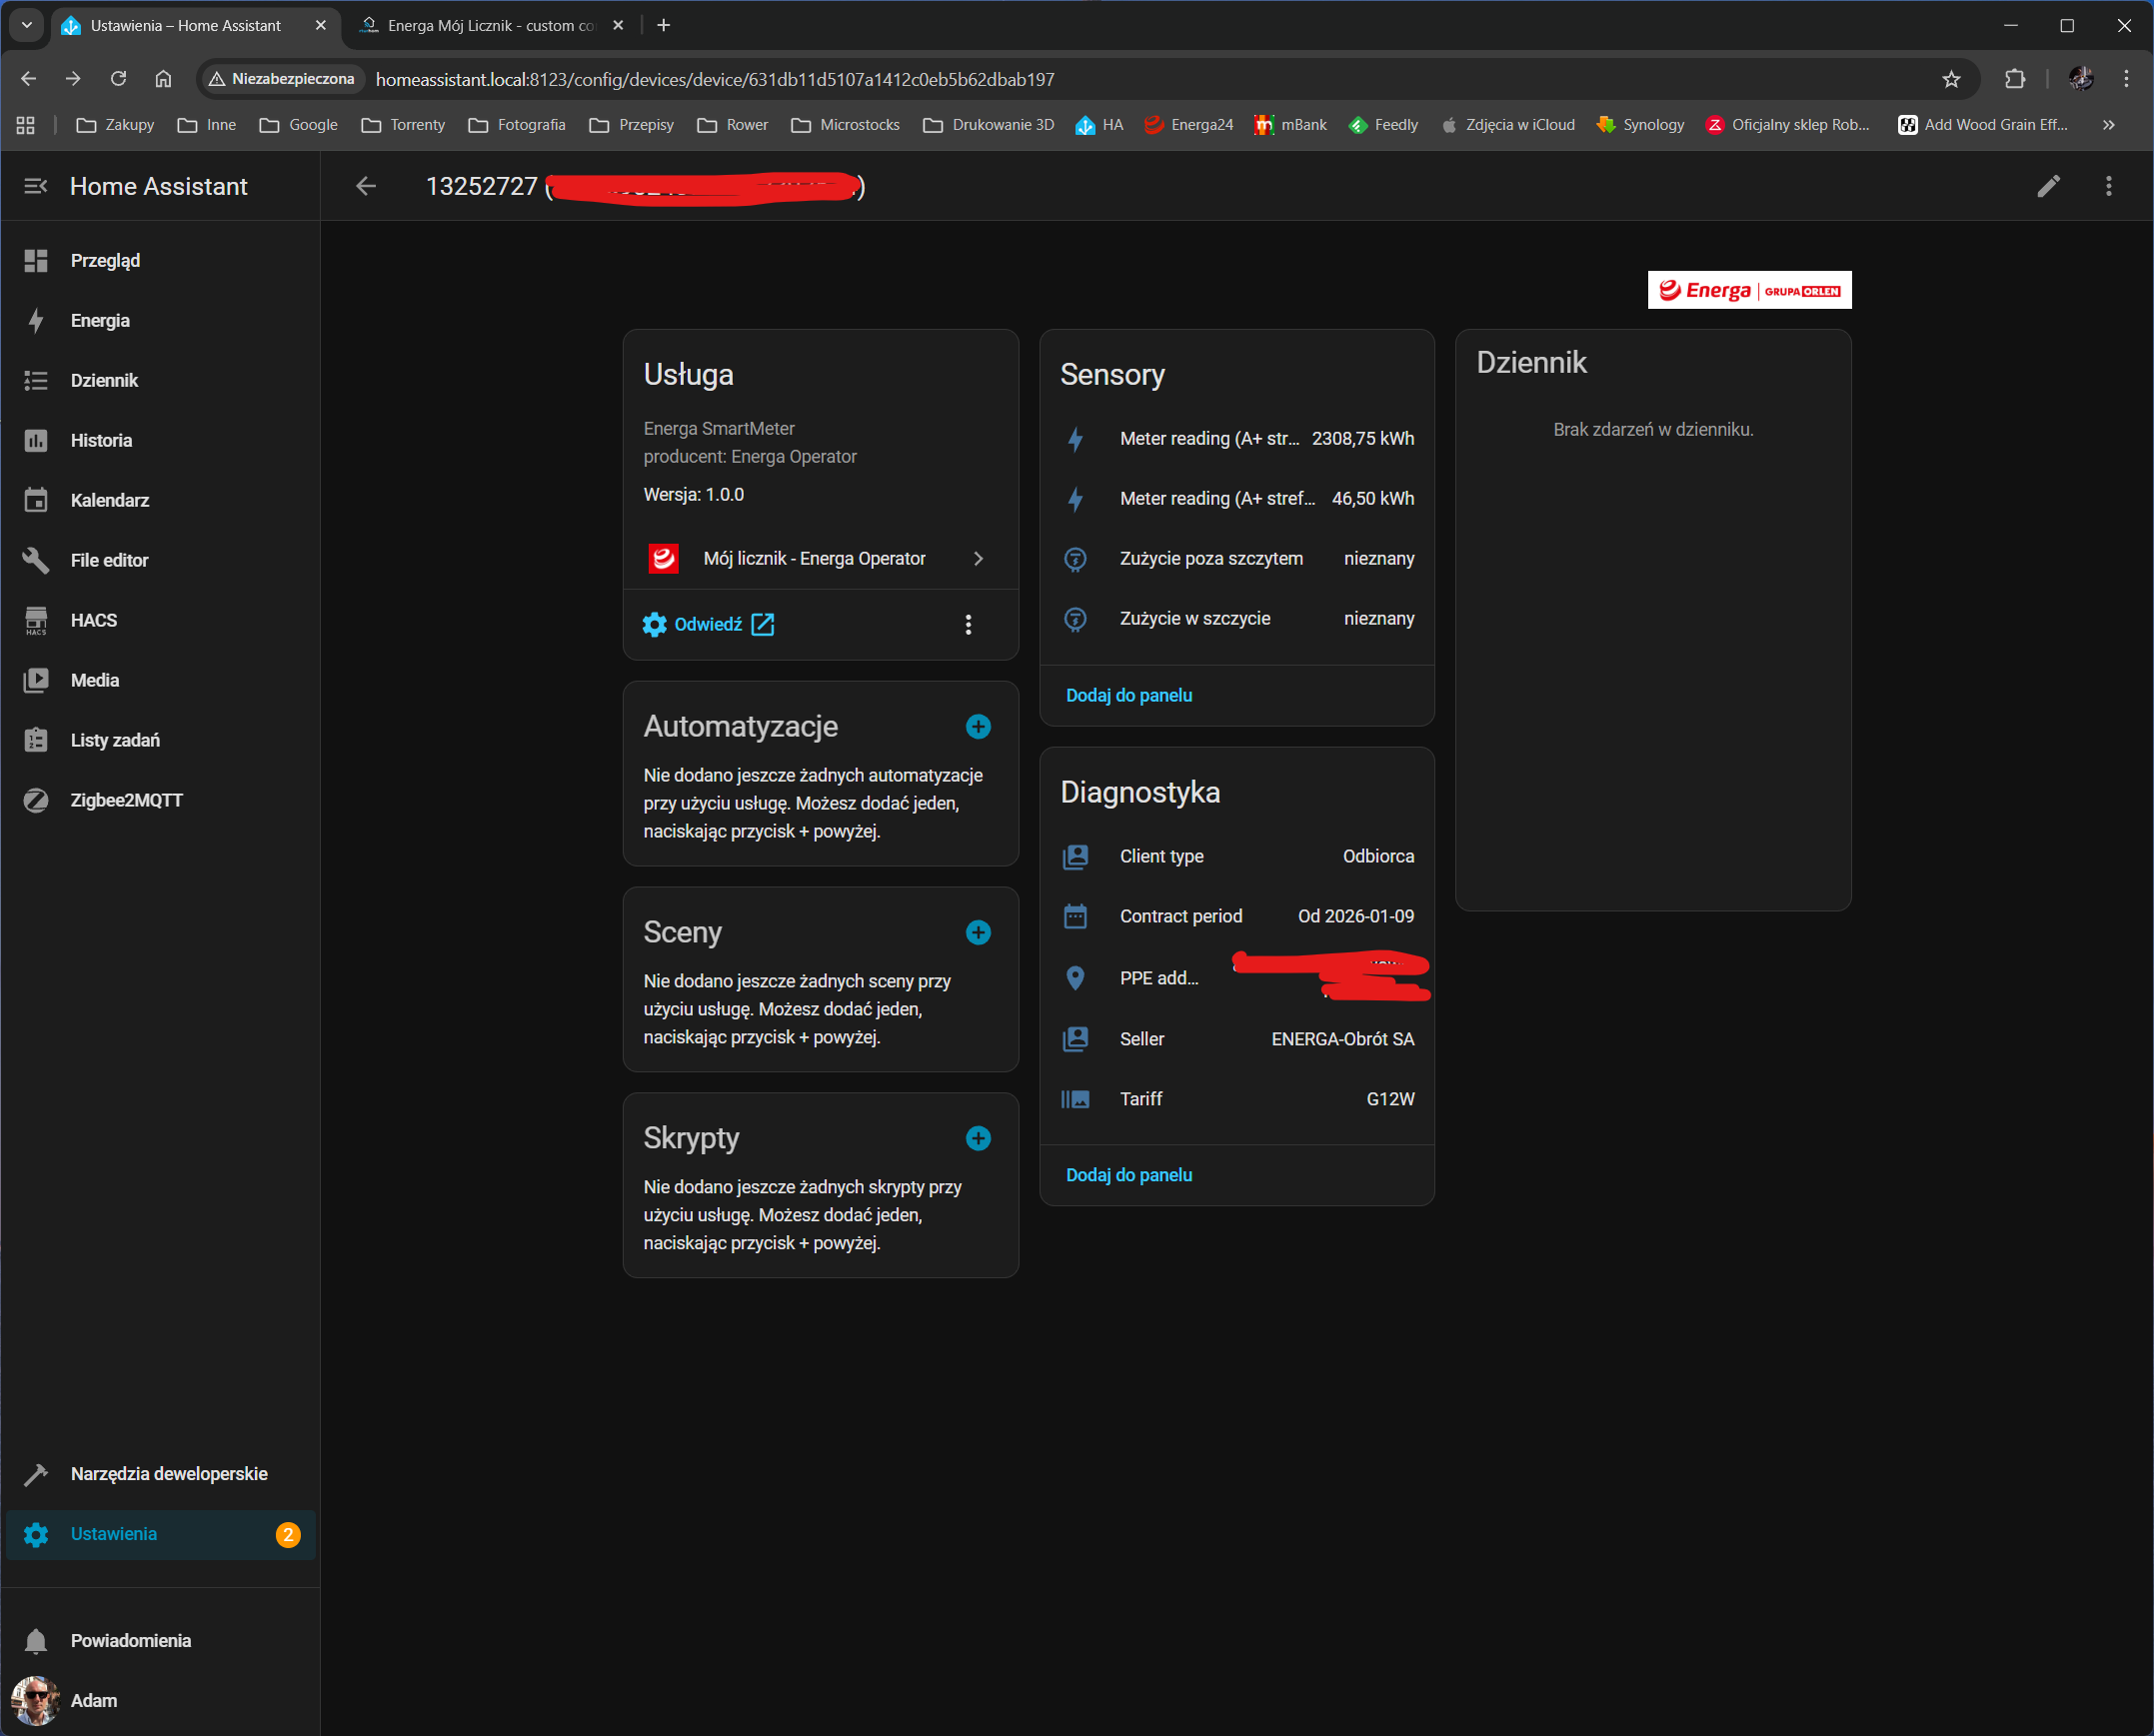Click Dodaj do panelu under Sensory

click(1128, 695)
